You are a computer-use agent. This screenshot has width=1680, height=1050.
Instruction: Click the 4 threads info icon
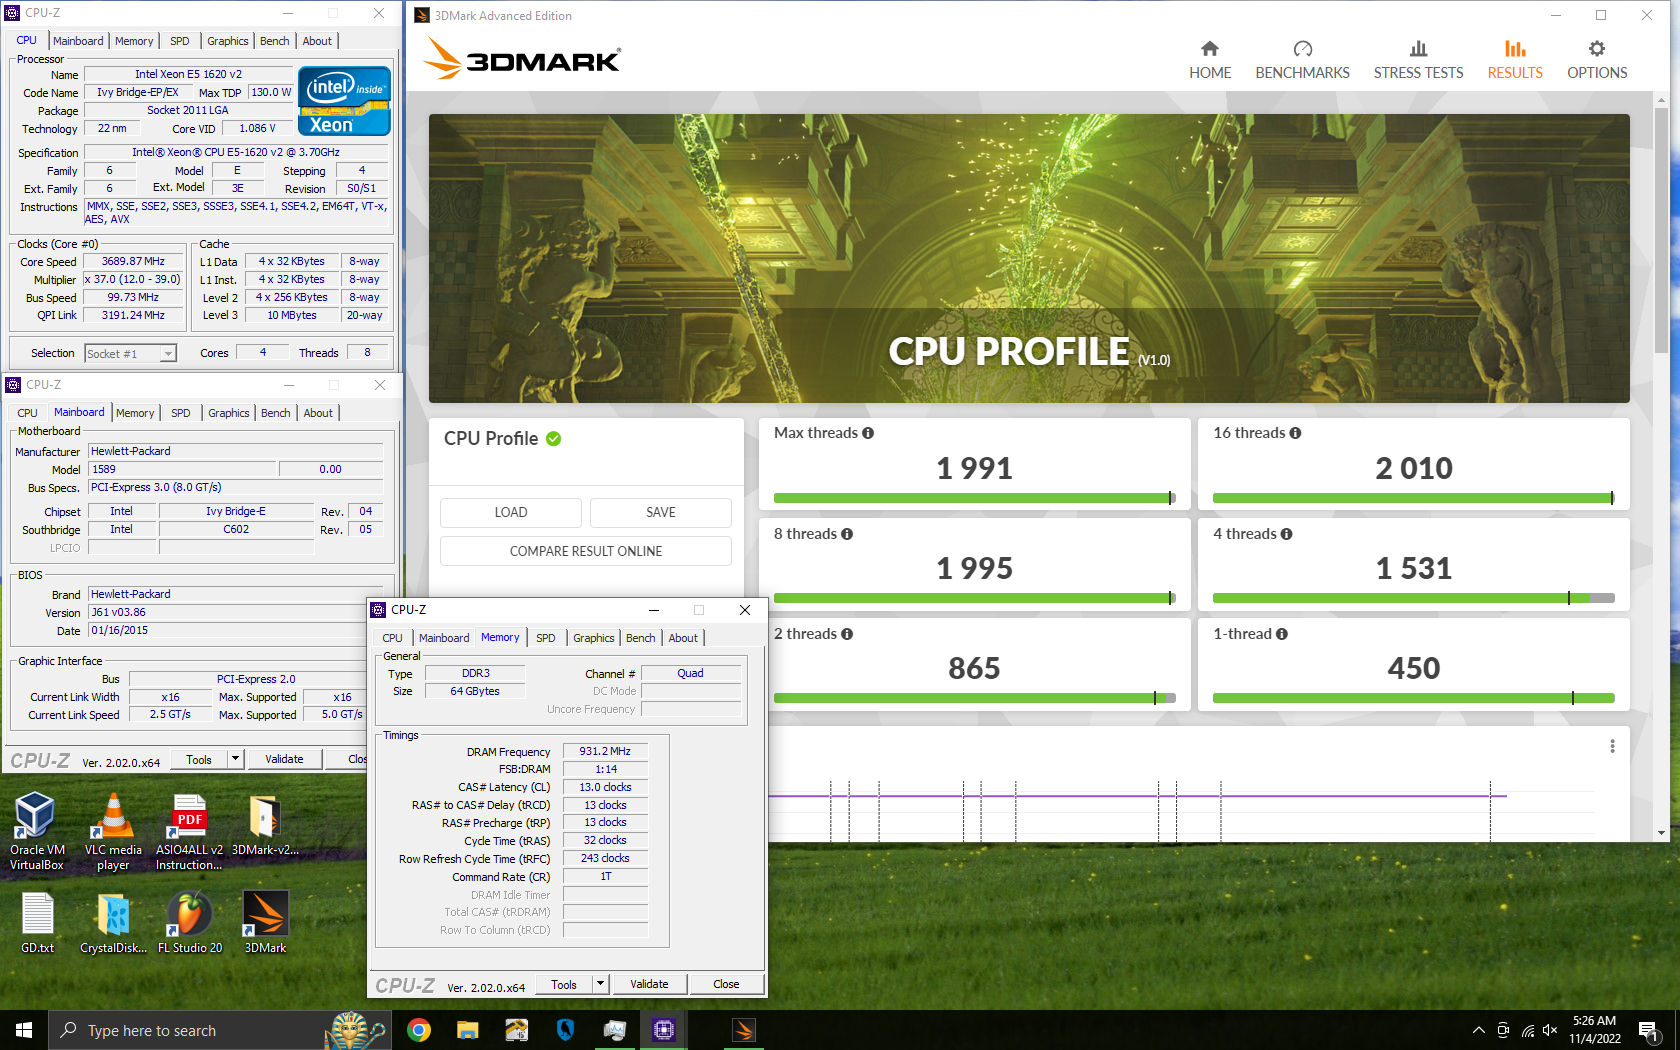click(x=1286, y=534)
